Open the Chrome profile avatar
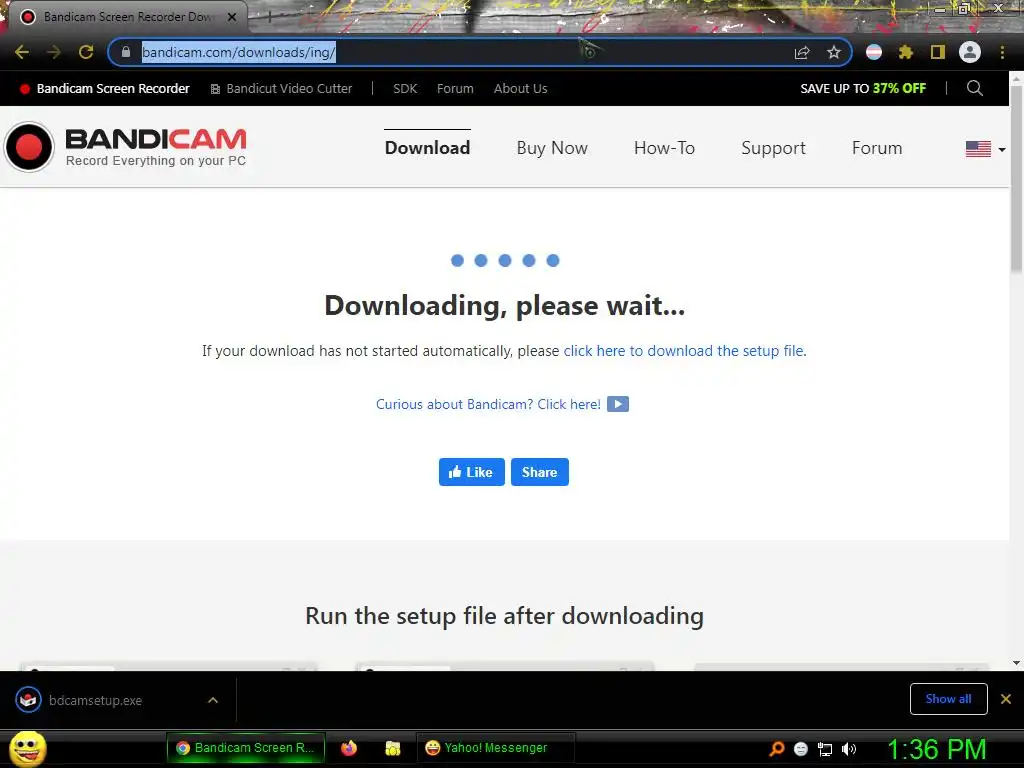 point(970,52)
